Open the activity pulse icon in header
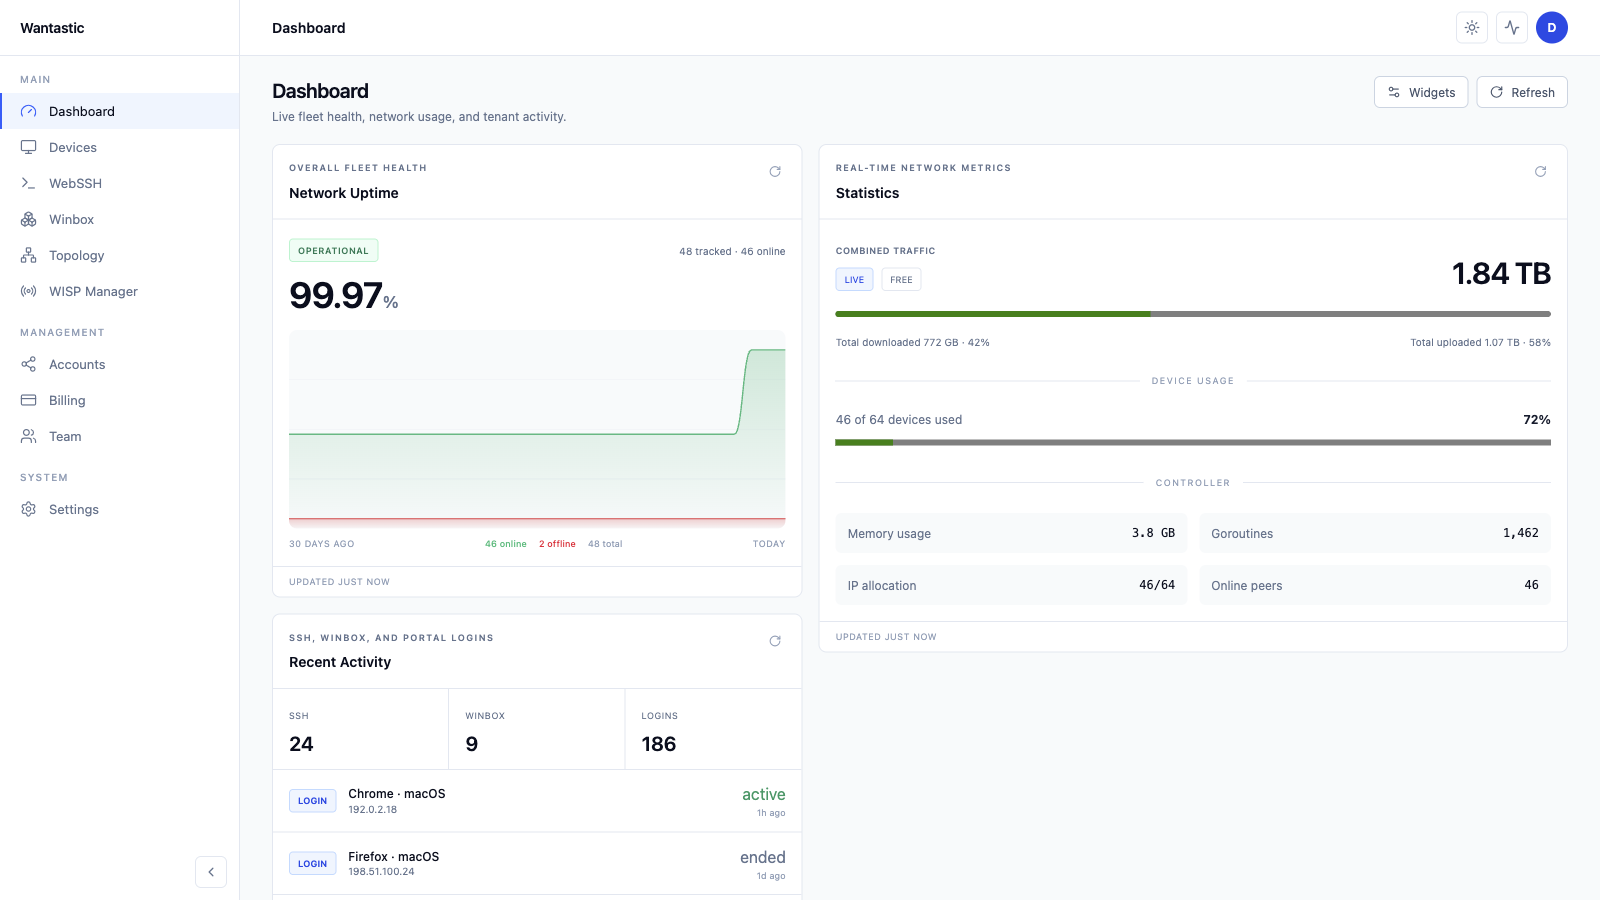The height and width of the screenshot is (900, 1600). [x=1512, y=28]
